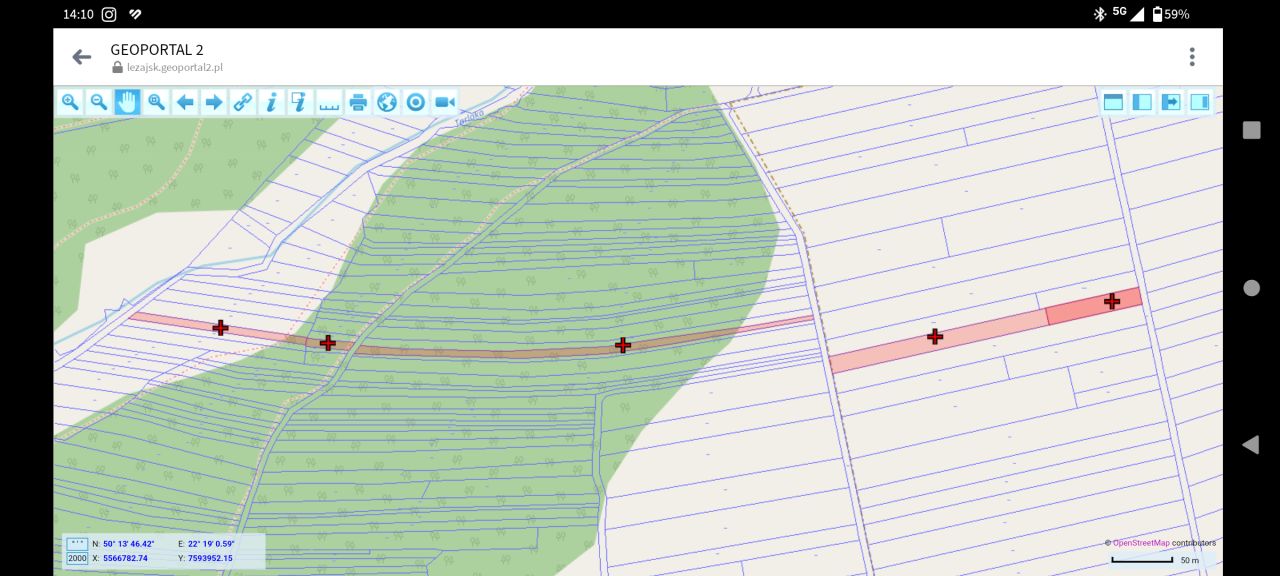This screenshot has width=1280, height=576.
Task: Choose the zoom to window tool
Action: pos(156,102)
